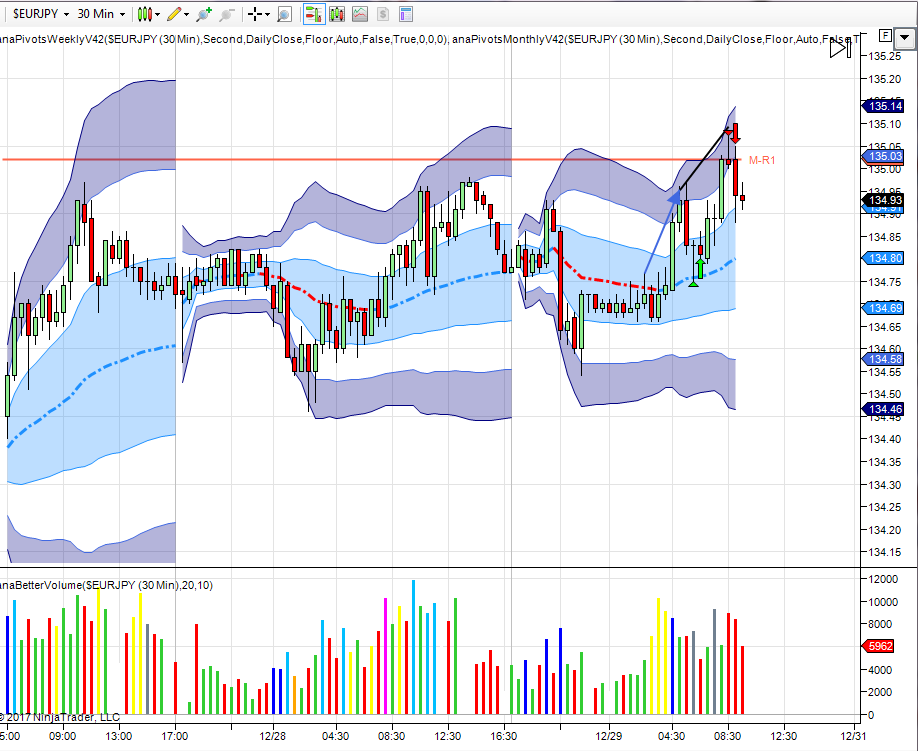Expand the cursor type dropdown arrow
This screenshot has width=918, height=751.
coord(268,15)
